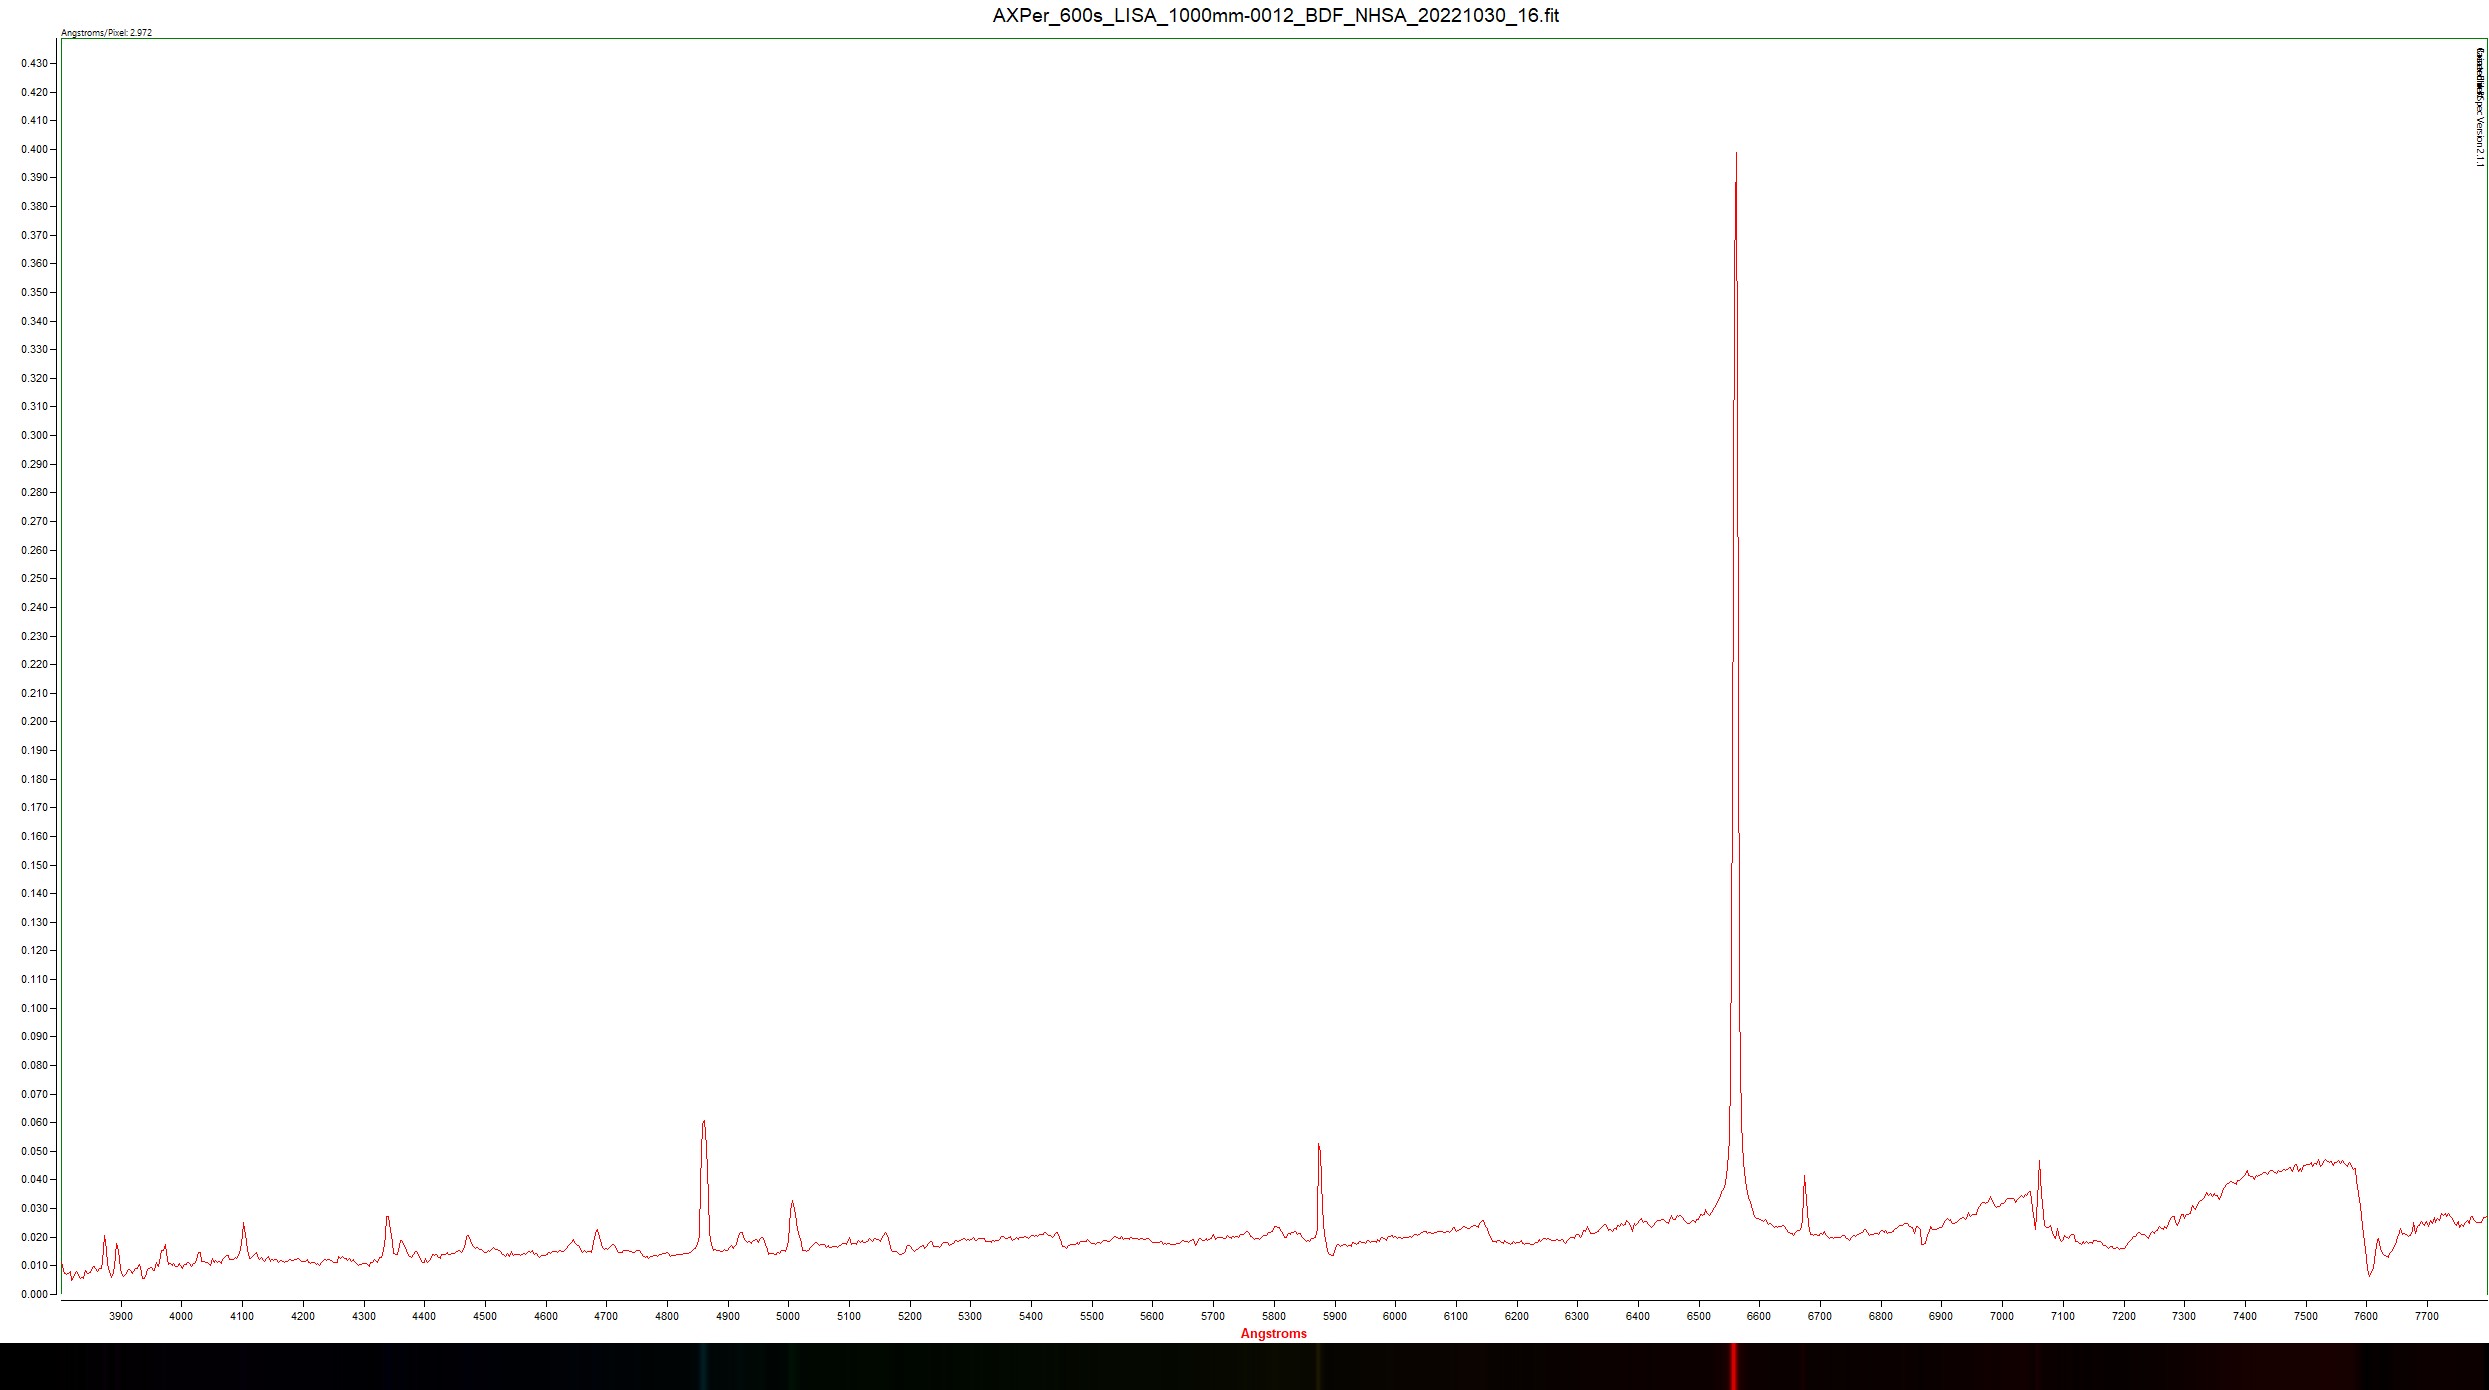Click the H-beta peak top near 4860 Angstroms
This screenshot has height=1390, width=2489.
point(704,1121)
